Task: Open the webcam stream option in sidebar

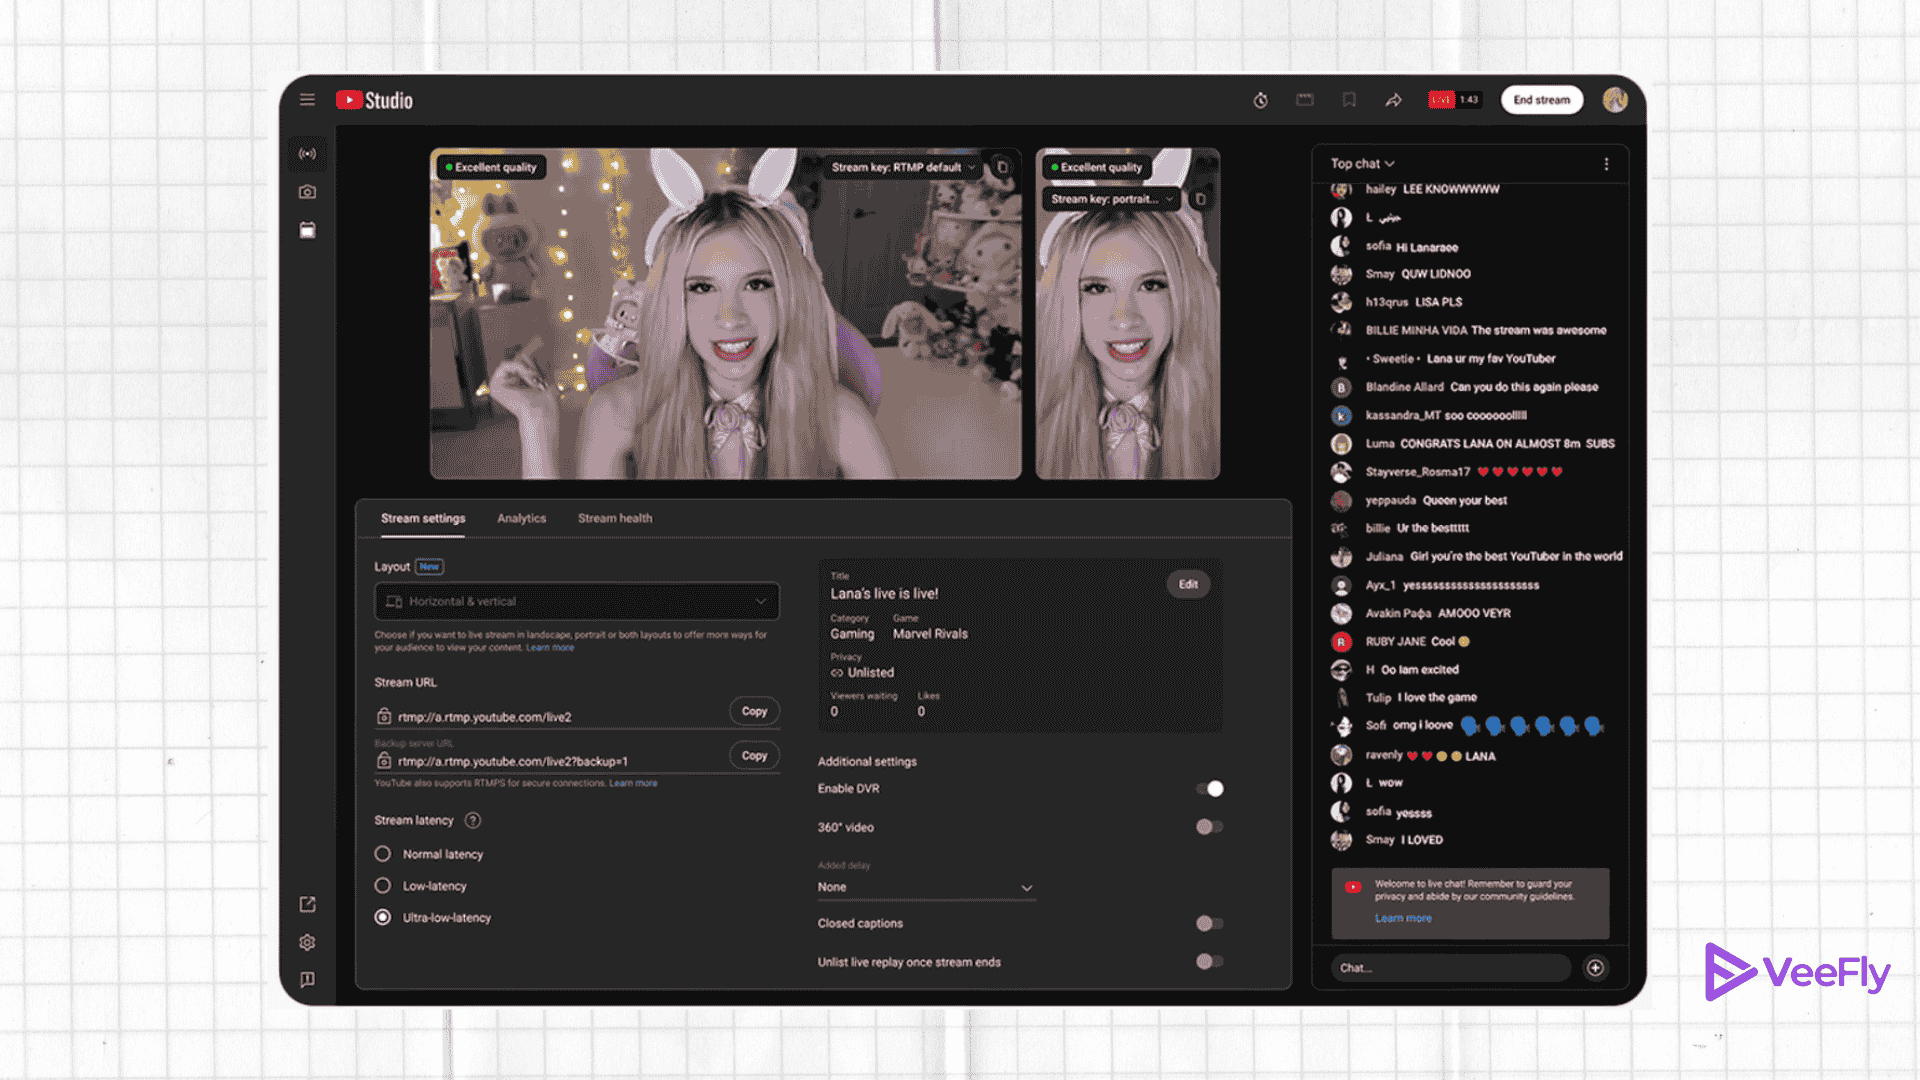Action: pos(307,191)
